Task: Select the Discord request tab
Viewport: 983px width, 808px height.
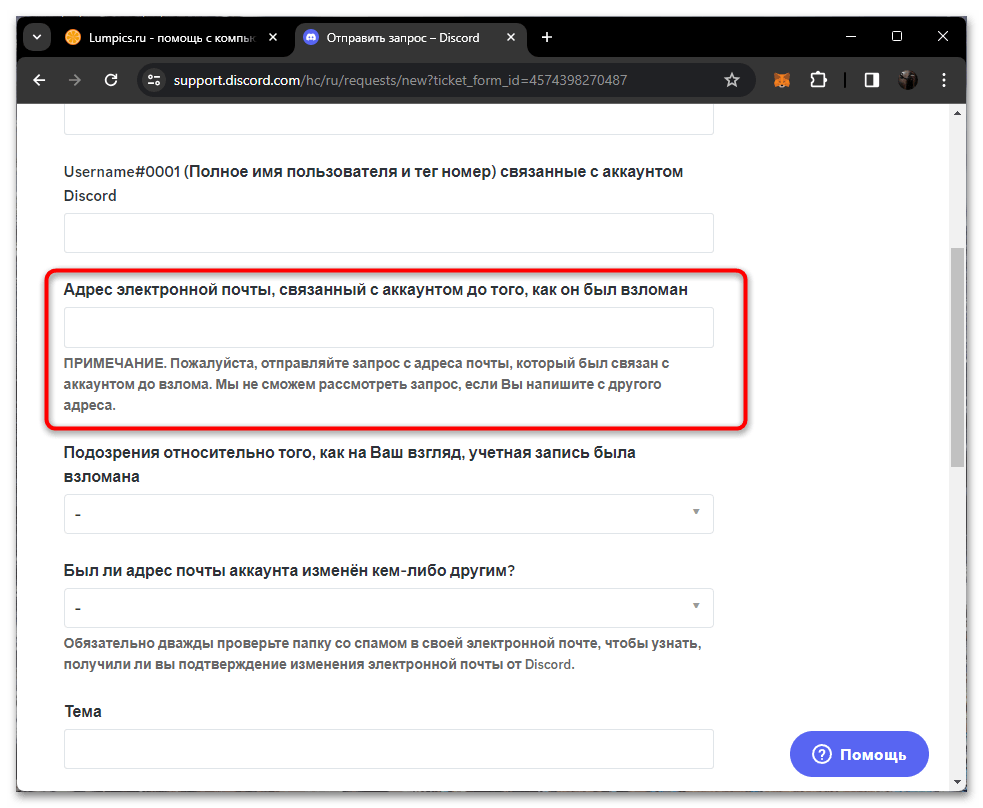Action: [x=411, y=38]
